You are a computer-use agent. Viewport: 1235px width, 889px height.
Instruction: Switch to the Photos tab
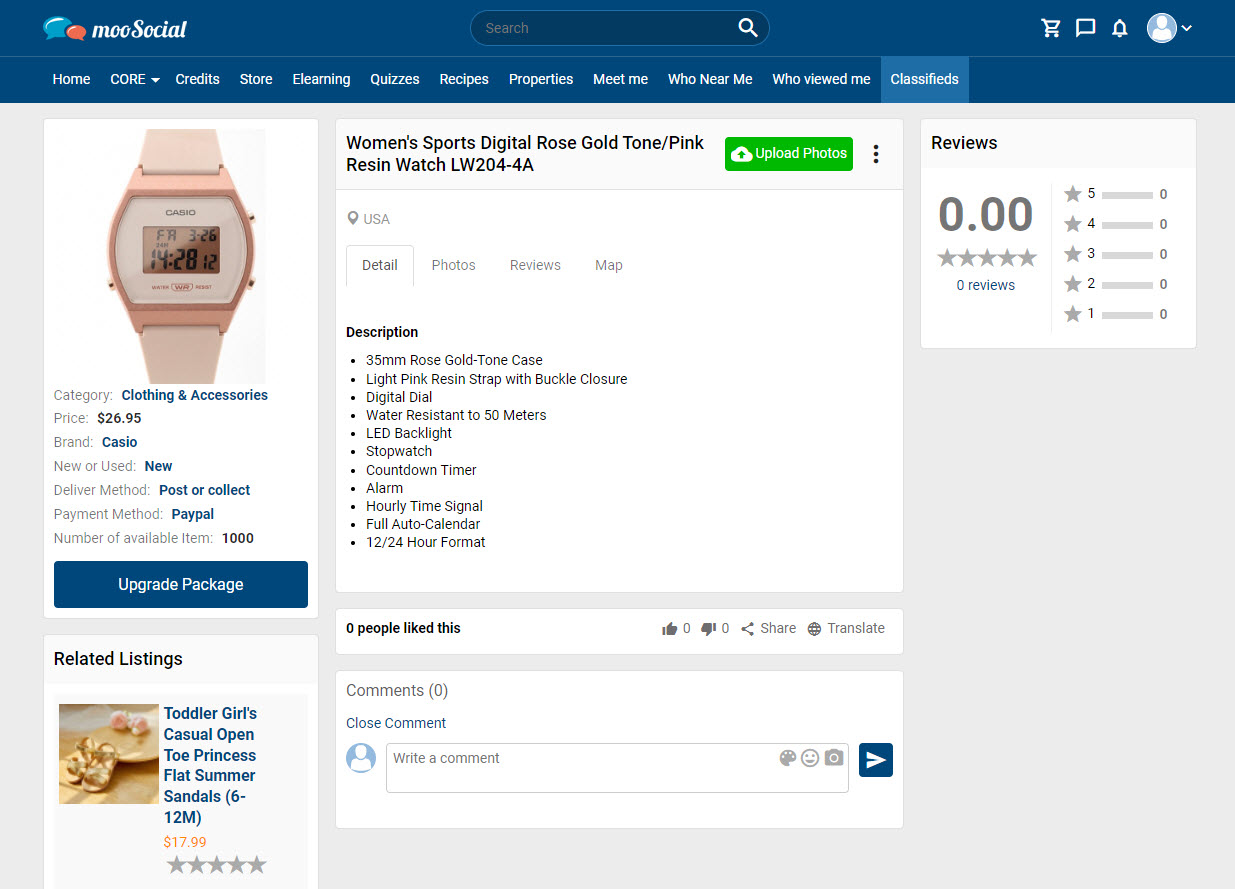coord(454,266)
